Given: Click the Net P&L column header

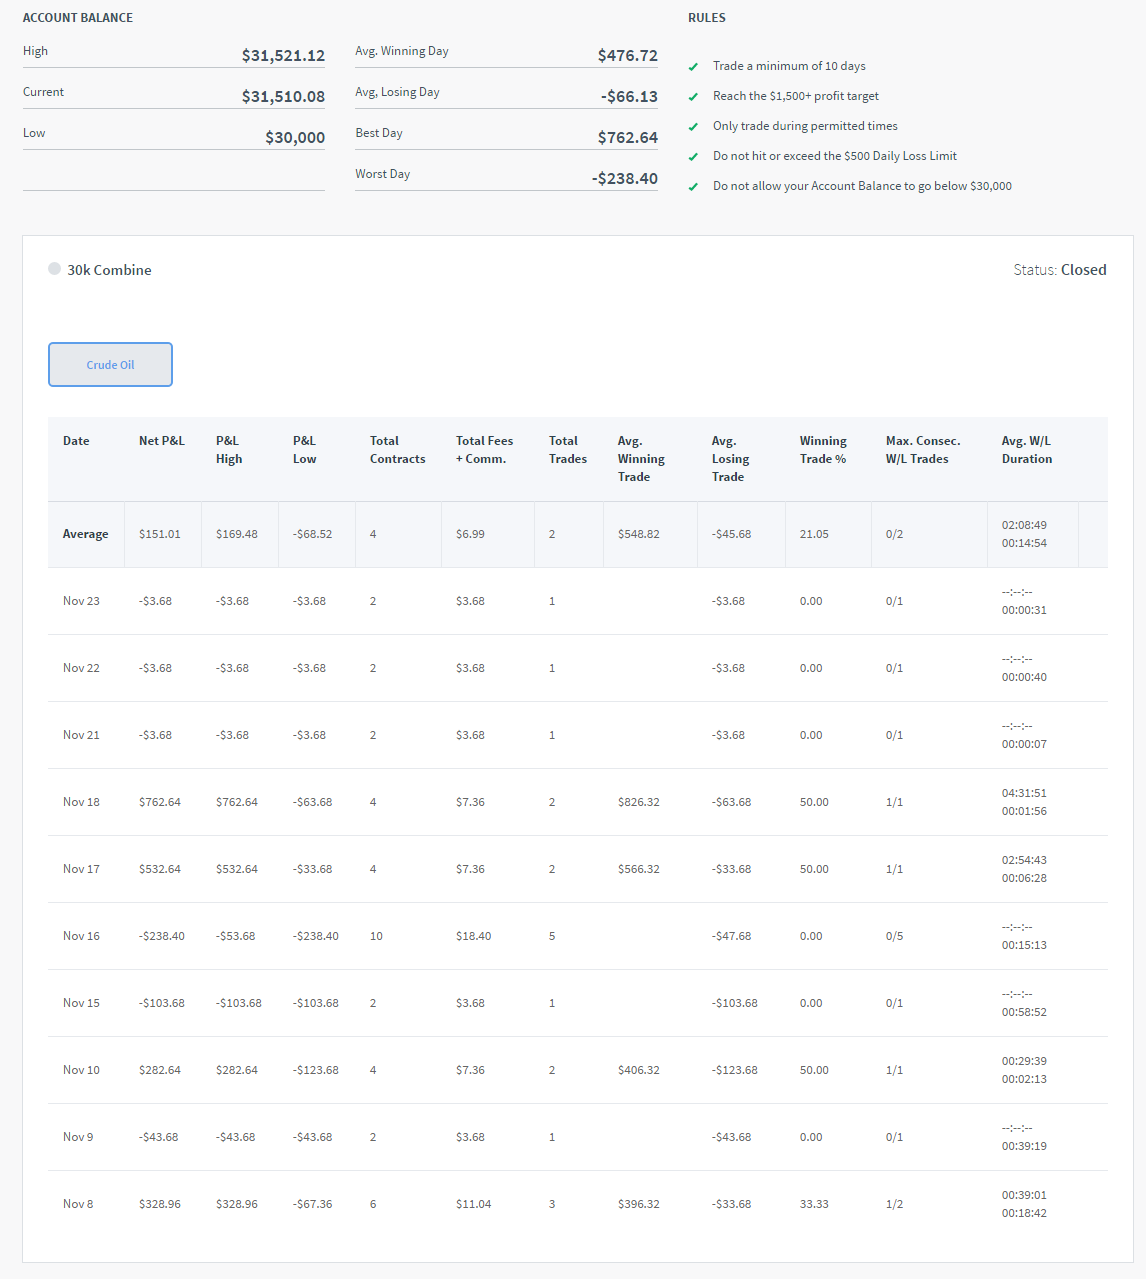Looking at the screenshot, I should tap(162, 441).
